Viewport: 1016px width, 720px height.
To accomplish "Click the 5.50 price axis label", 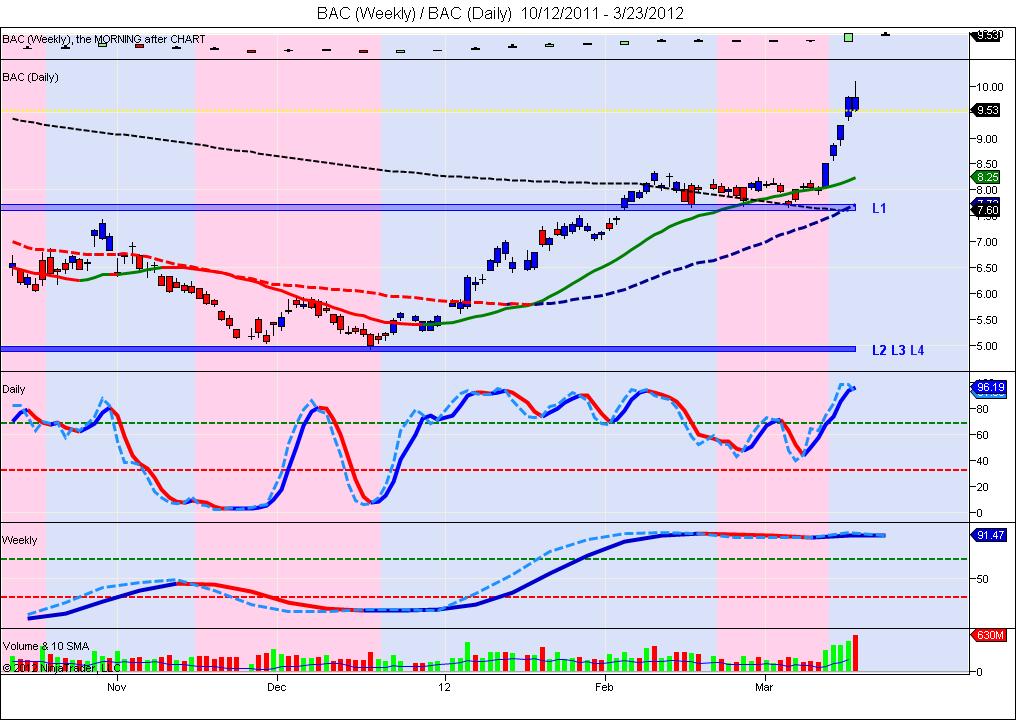I will coord(987,320).
